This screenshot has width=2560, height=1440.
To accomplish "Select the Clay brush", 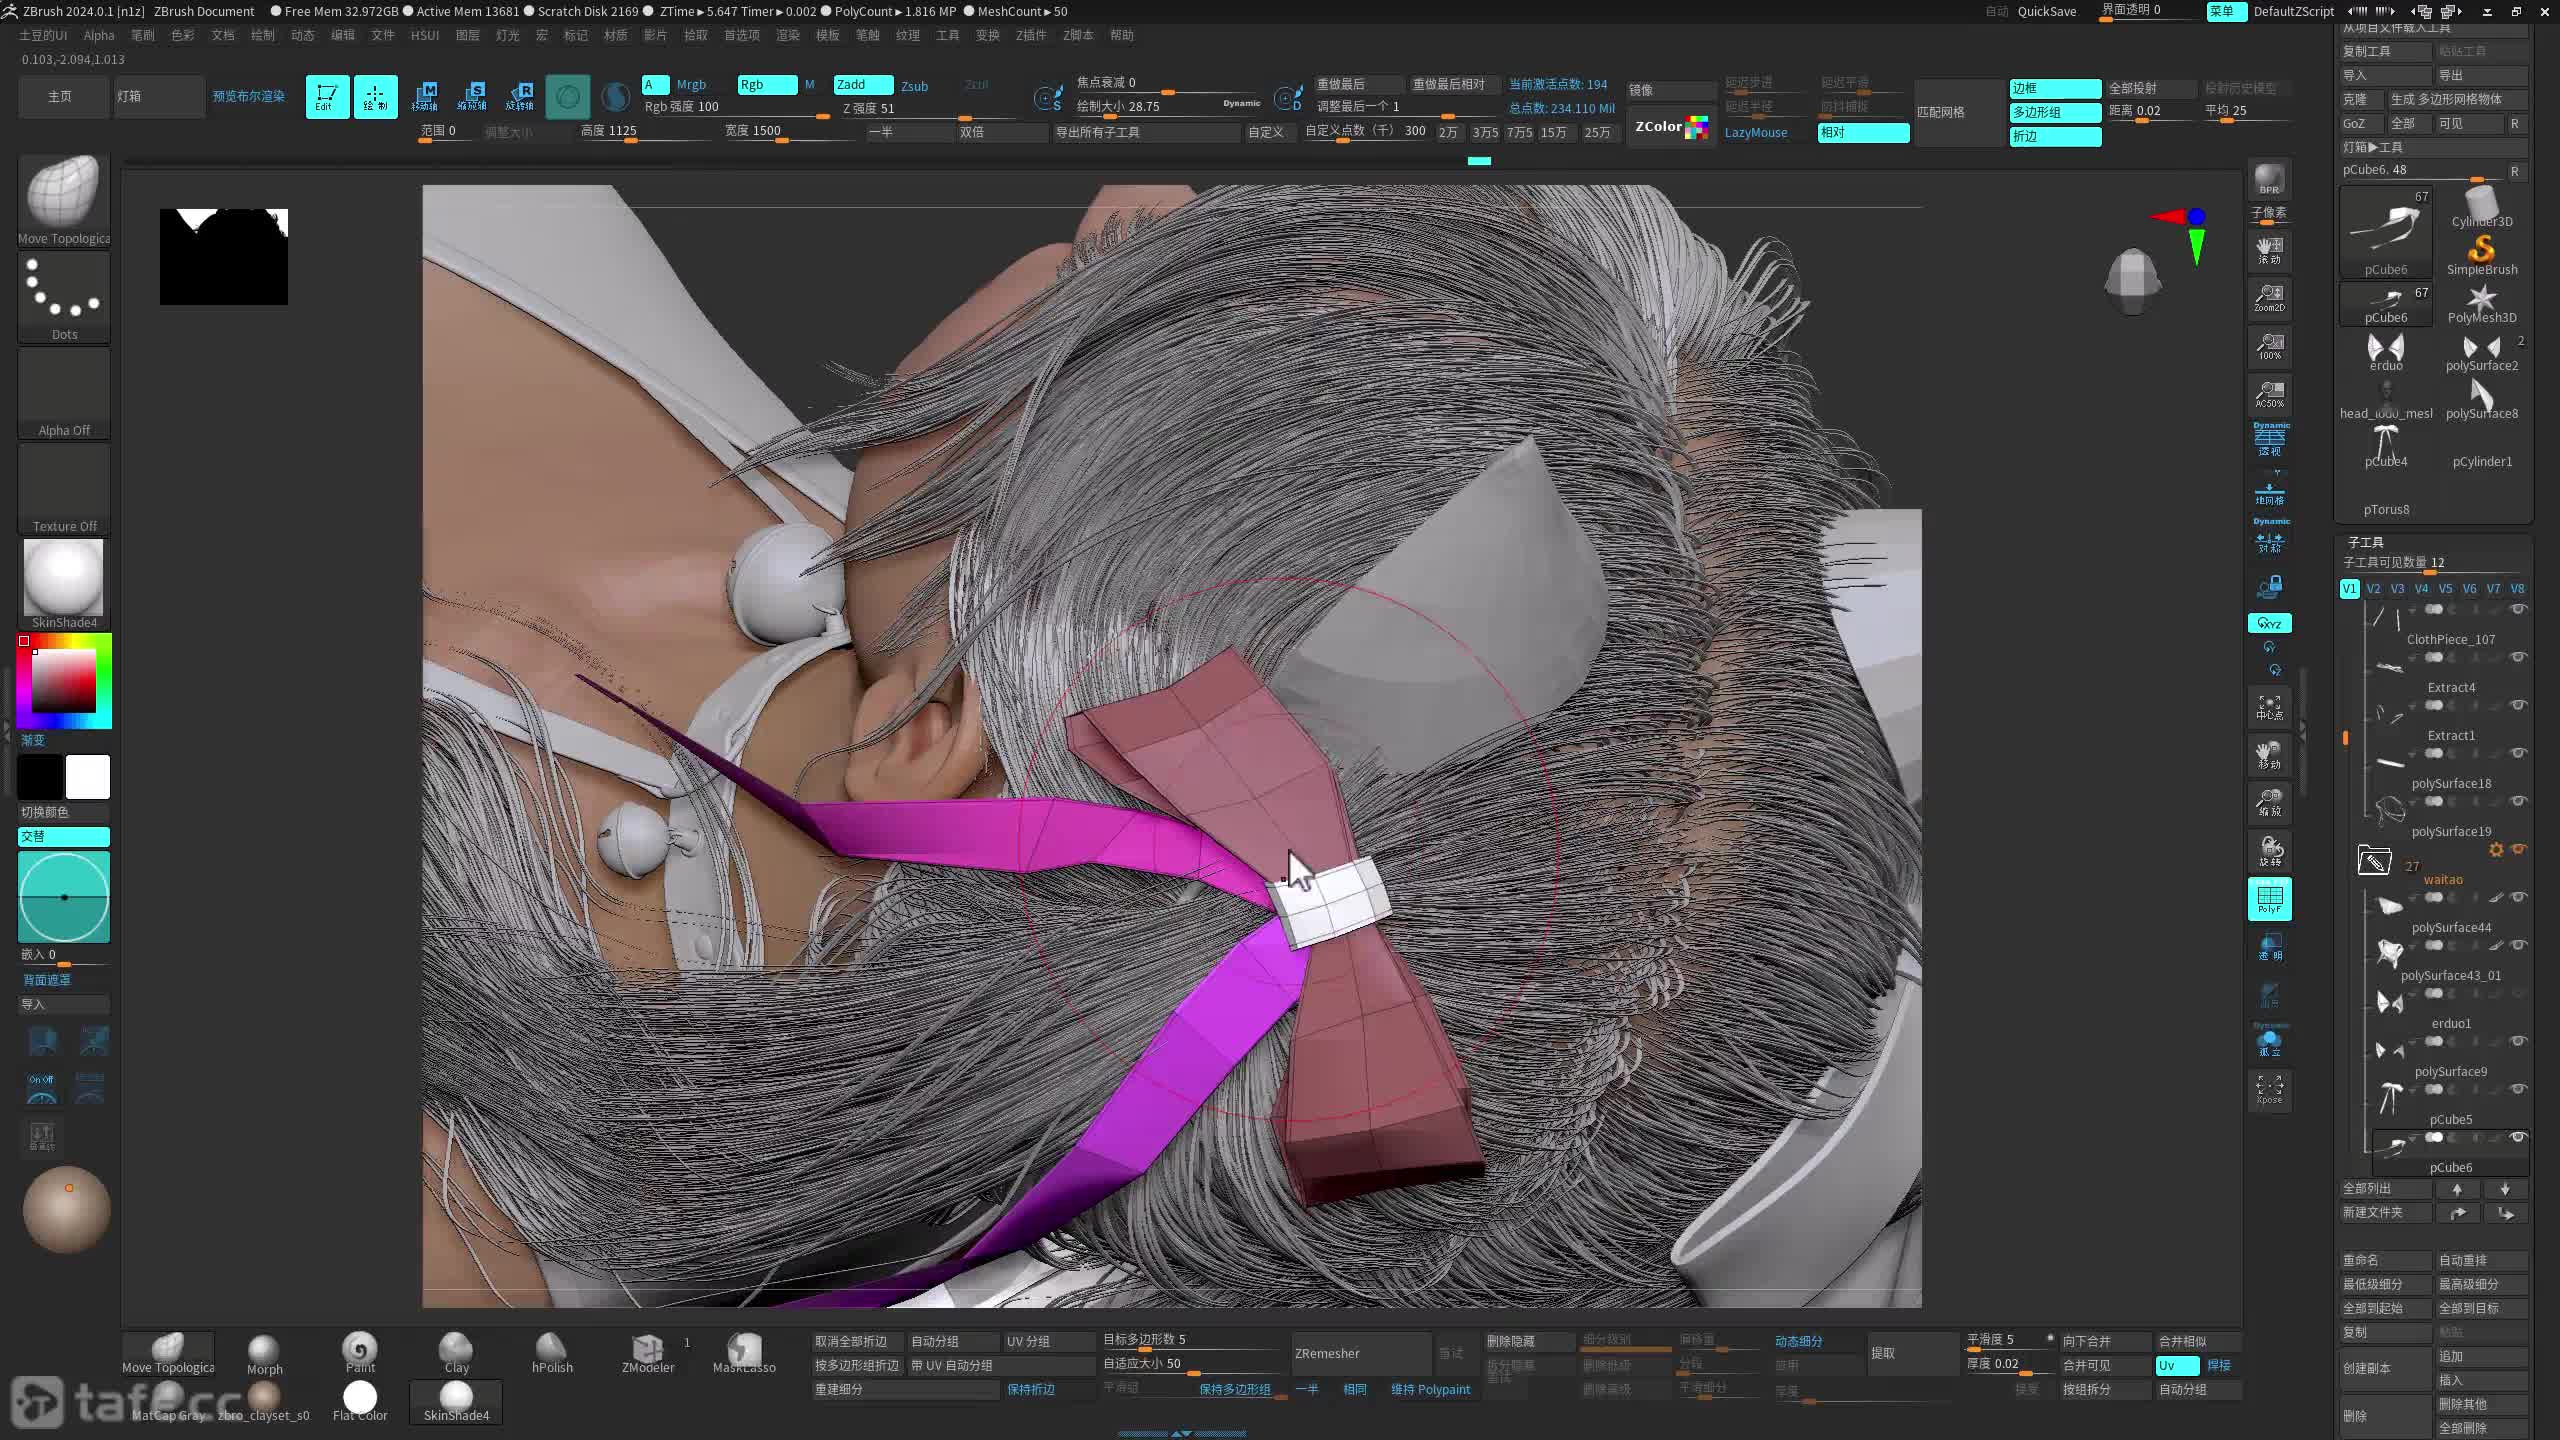I will (x=456, y=1353).
